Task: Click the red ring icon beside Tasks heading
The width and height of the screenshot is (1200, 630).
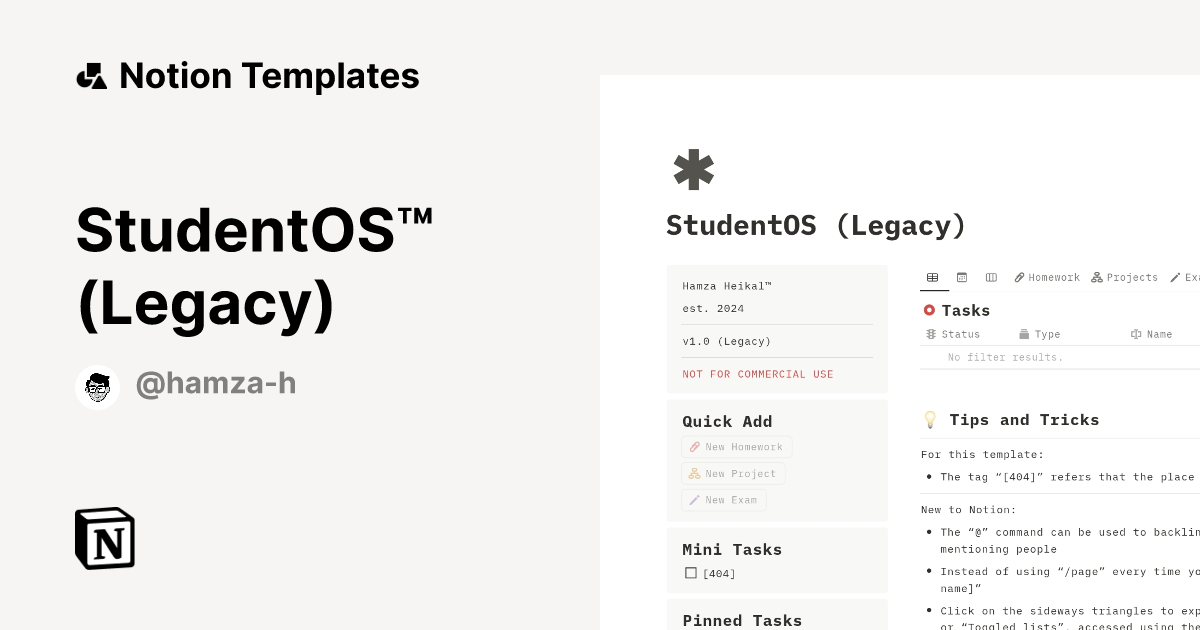Action: coord(931,310)
